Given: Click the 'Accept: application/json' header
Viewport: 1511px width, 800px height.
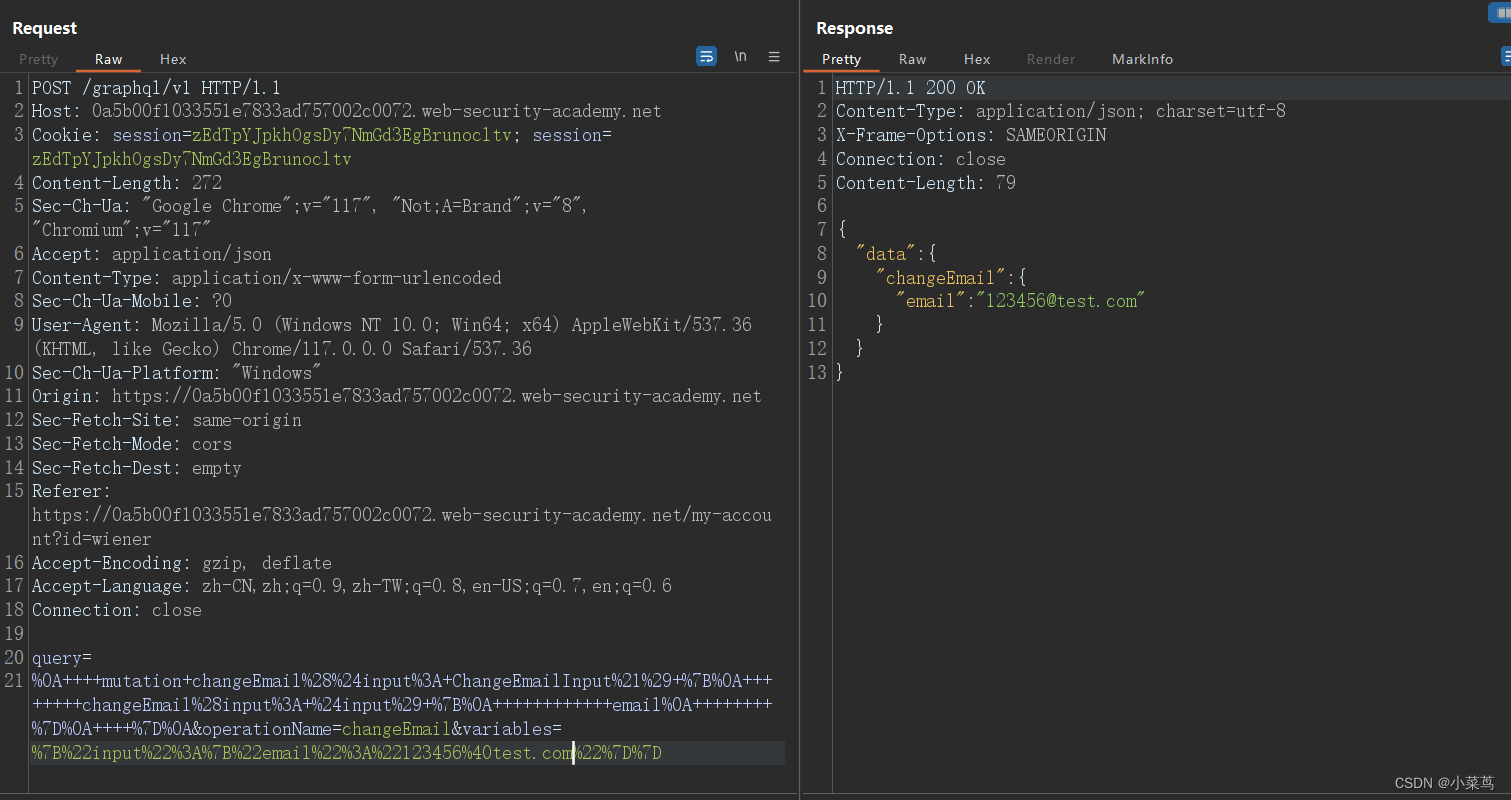Looking at the screenshot, I should (152, 254).
